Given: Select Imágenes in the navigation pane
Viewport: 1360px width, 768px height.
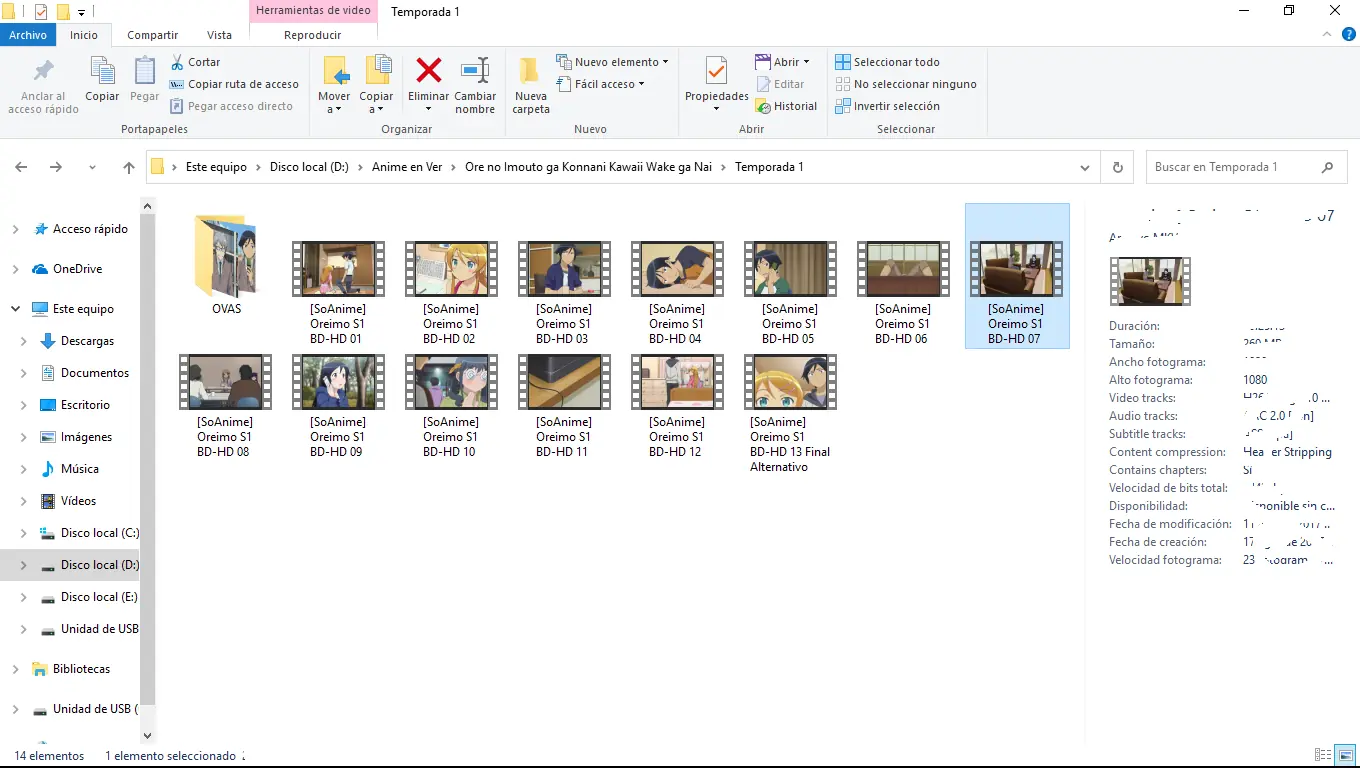Looking at the screenshot, I should click(x=86, y=437).
